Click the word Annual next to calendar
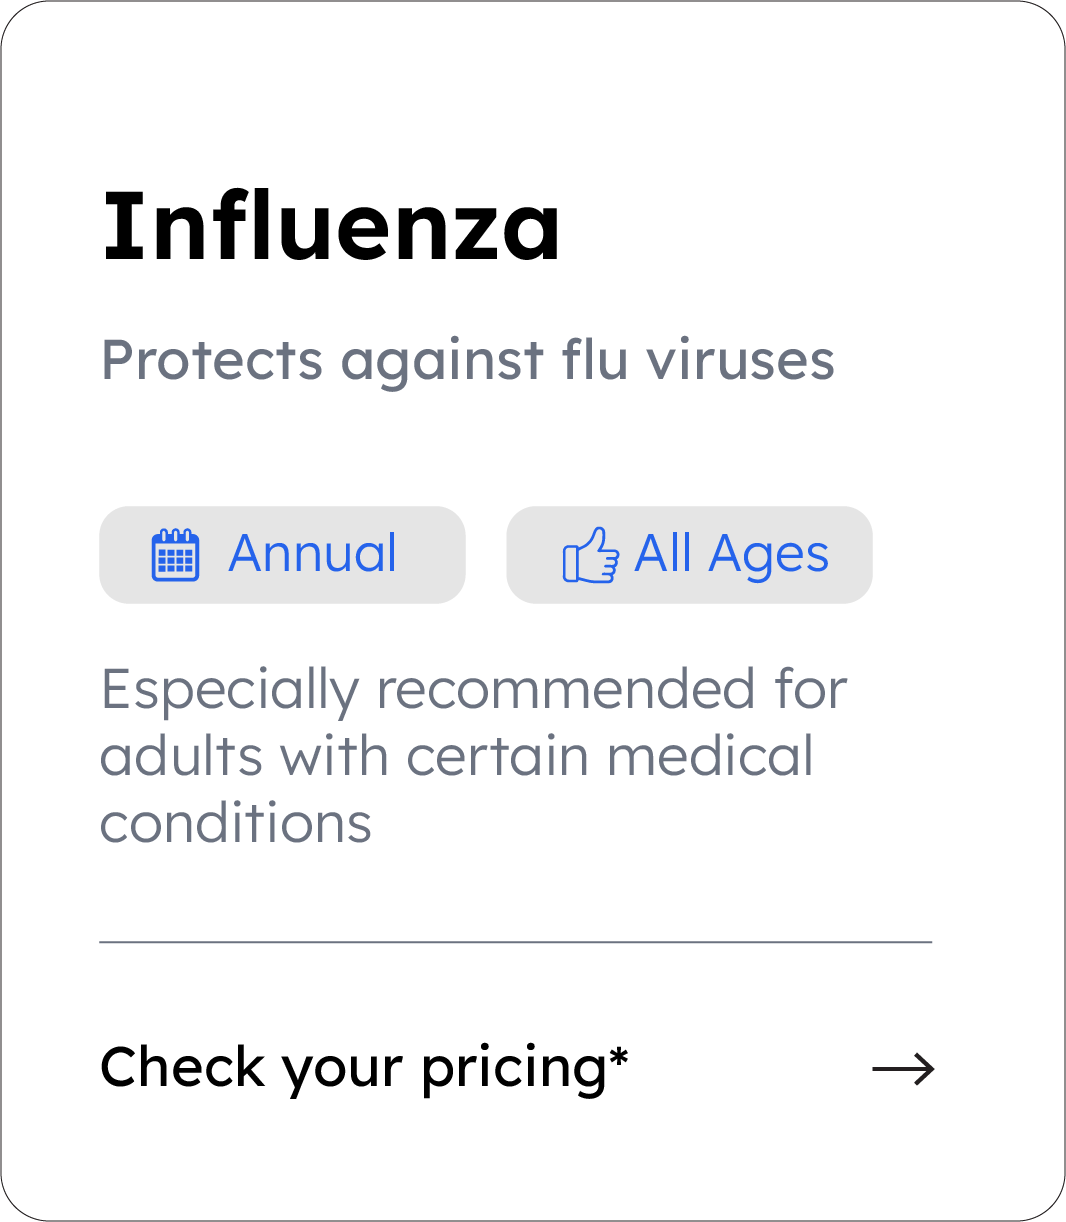 313,554
